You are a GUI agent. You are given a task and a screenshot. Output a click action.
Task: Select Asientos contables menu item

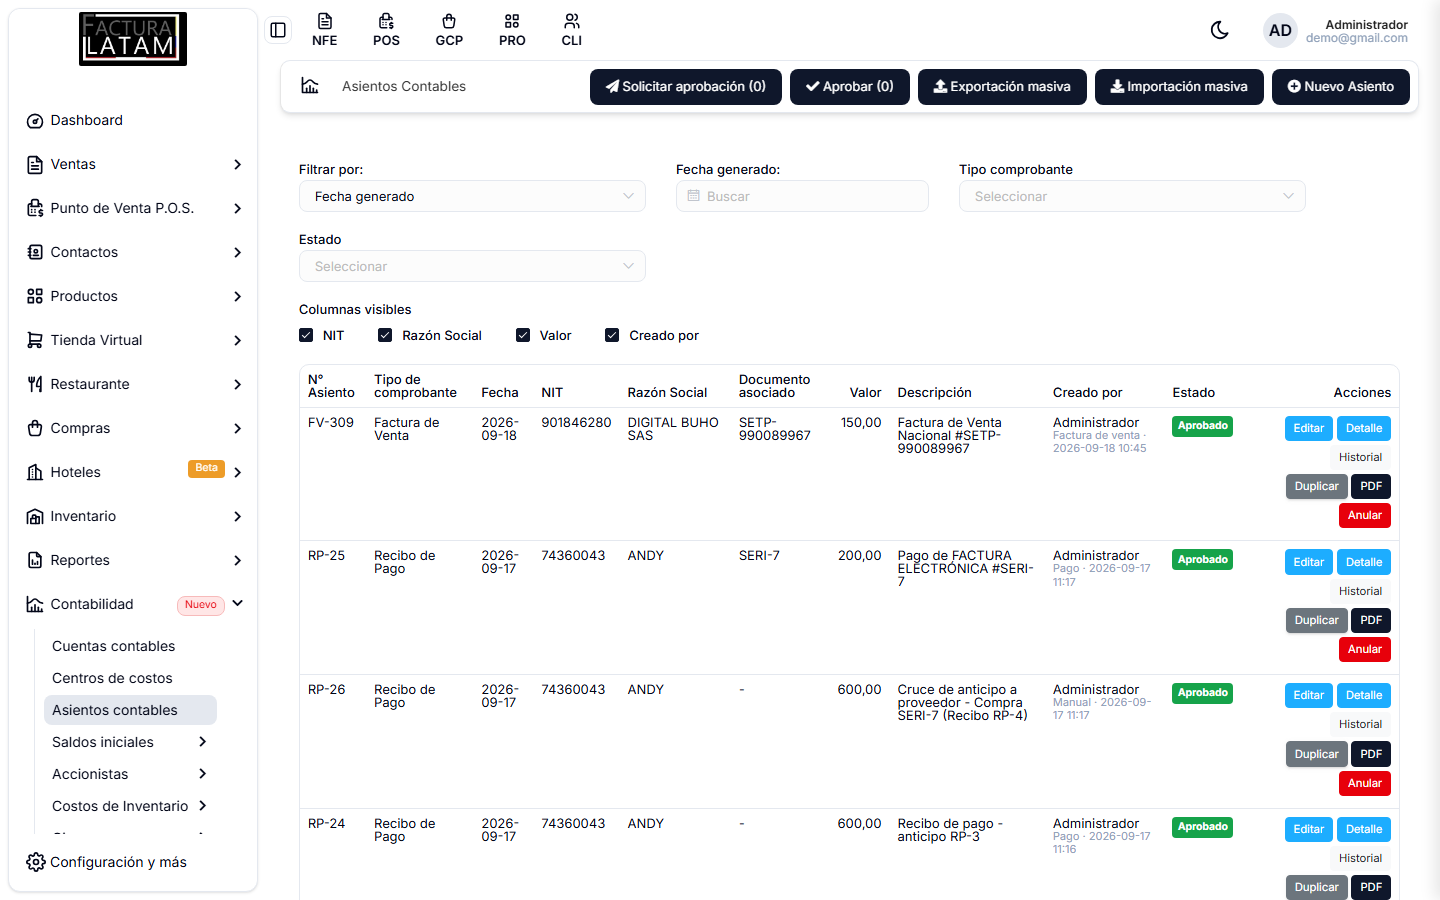(130, 710)
